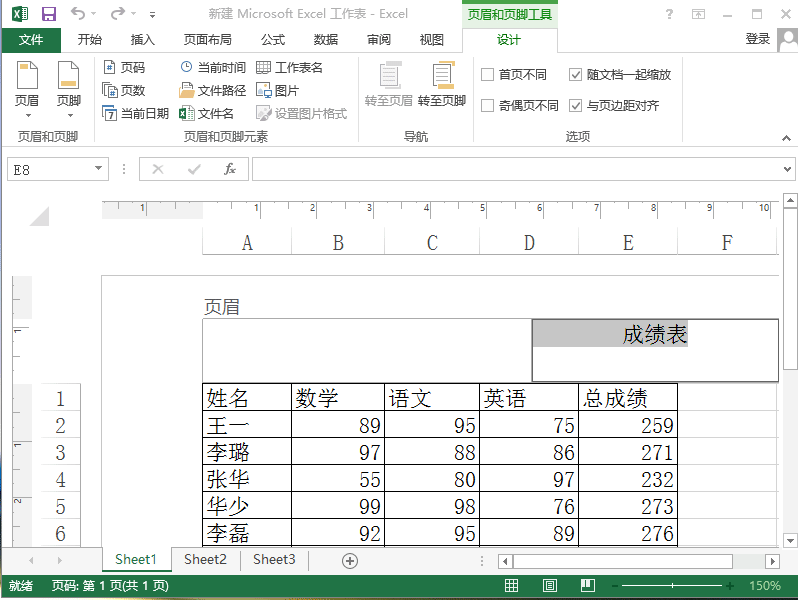Enable 首页不同 checkbox
The height and width of the screenshot is (600, 798).
(x=488, y=75)
